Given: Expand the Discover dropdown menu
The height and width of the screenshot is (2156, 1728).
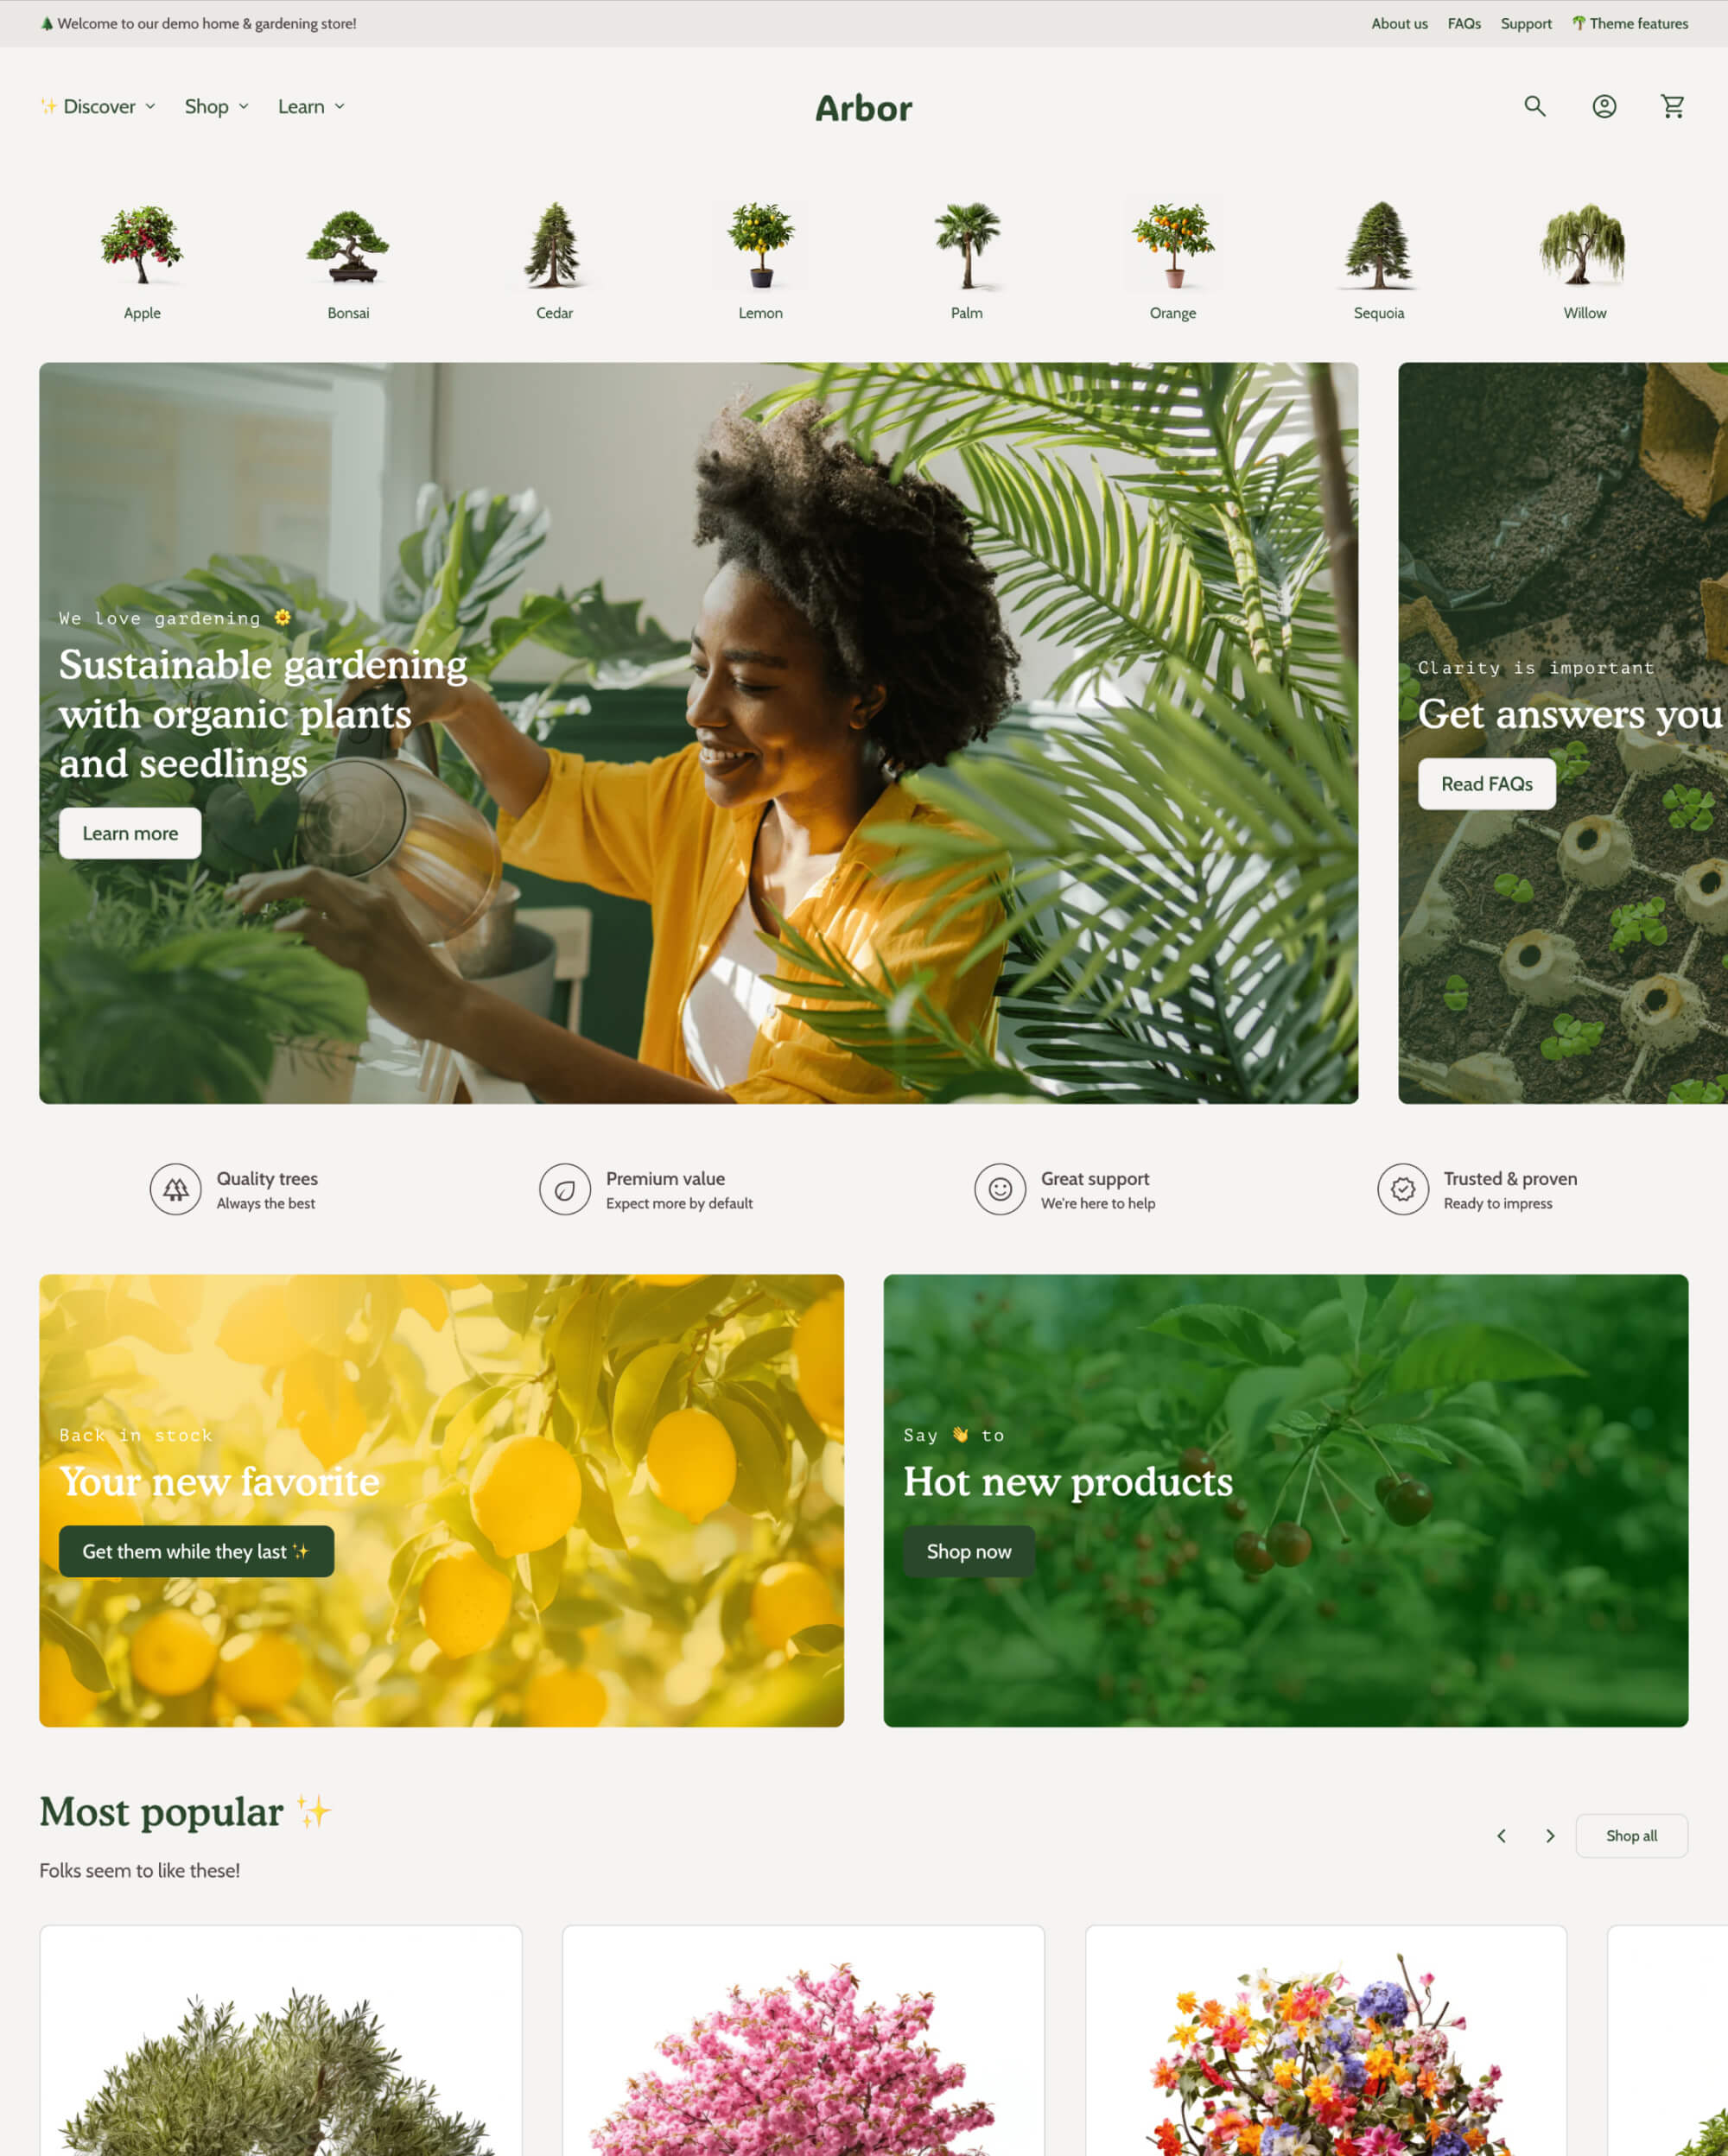Looking at the screenshot, I should [x=98, y=105].
